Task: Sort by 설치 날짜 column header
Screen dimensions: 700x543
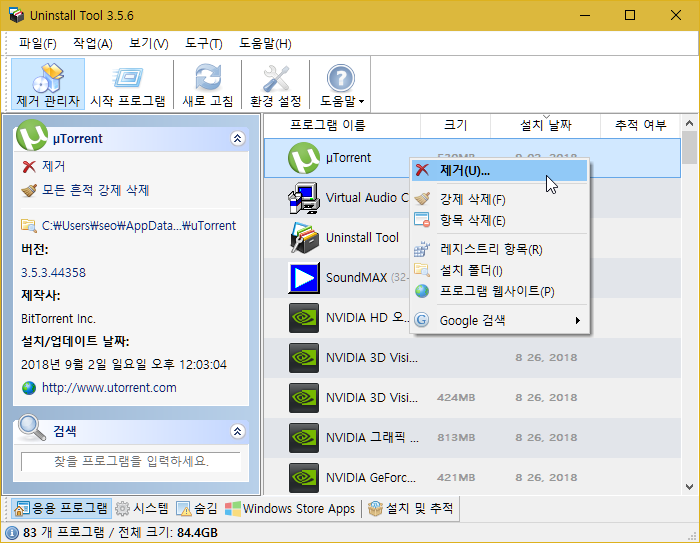Action: click(x=546, y=125)
